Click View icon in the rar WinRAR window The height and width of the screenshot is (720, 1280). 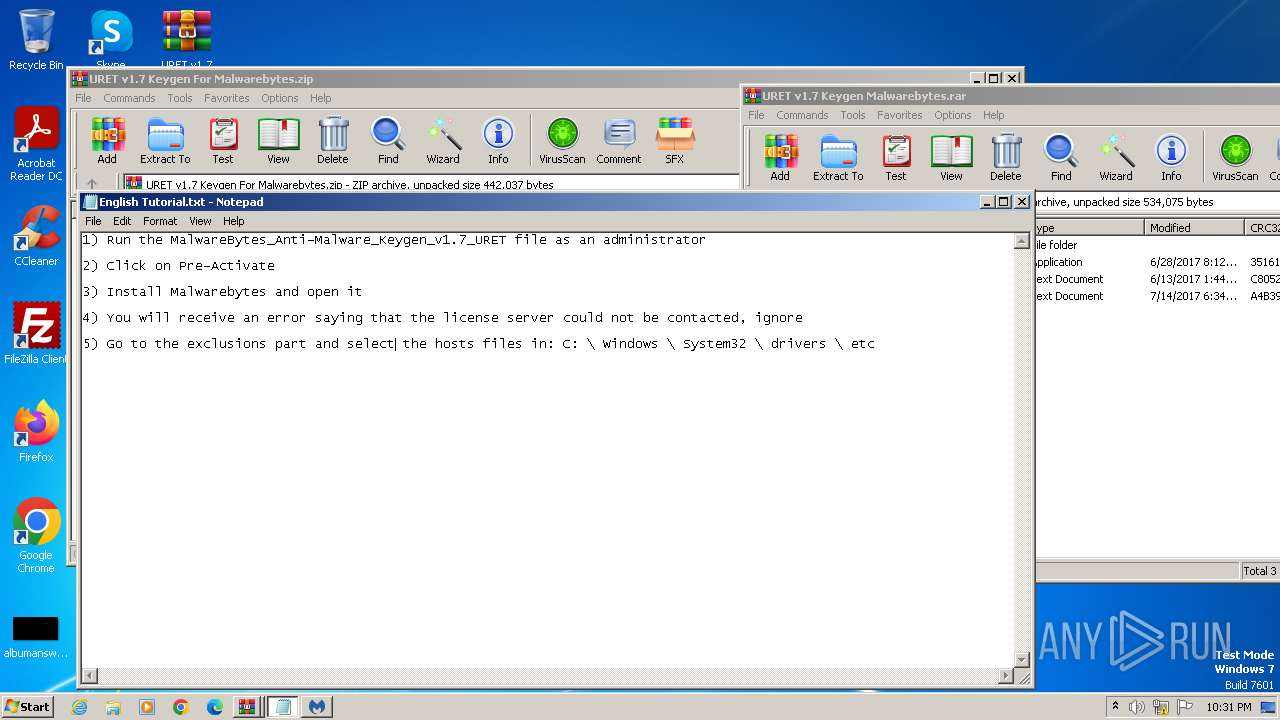click(951, 157)
